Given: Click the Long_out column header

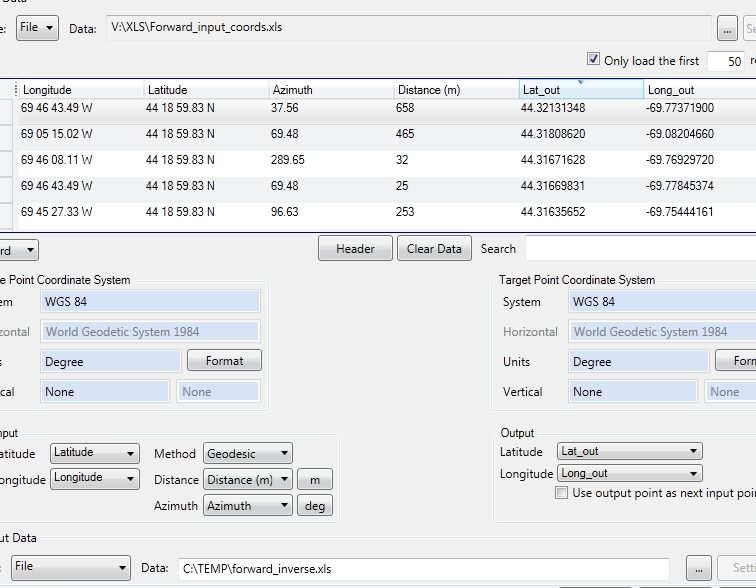Looking at the screenshot, I should [x=700, y=90].
